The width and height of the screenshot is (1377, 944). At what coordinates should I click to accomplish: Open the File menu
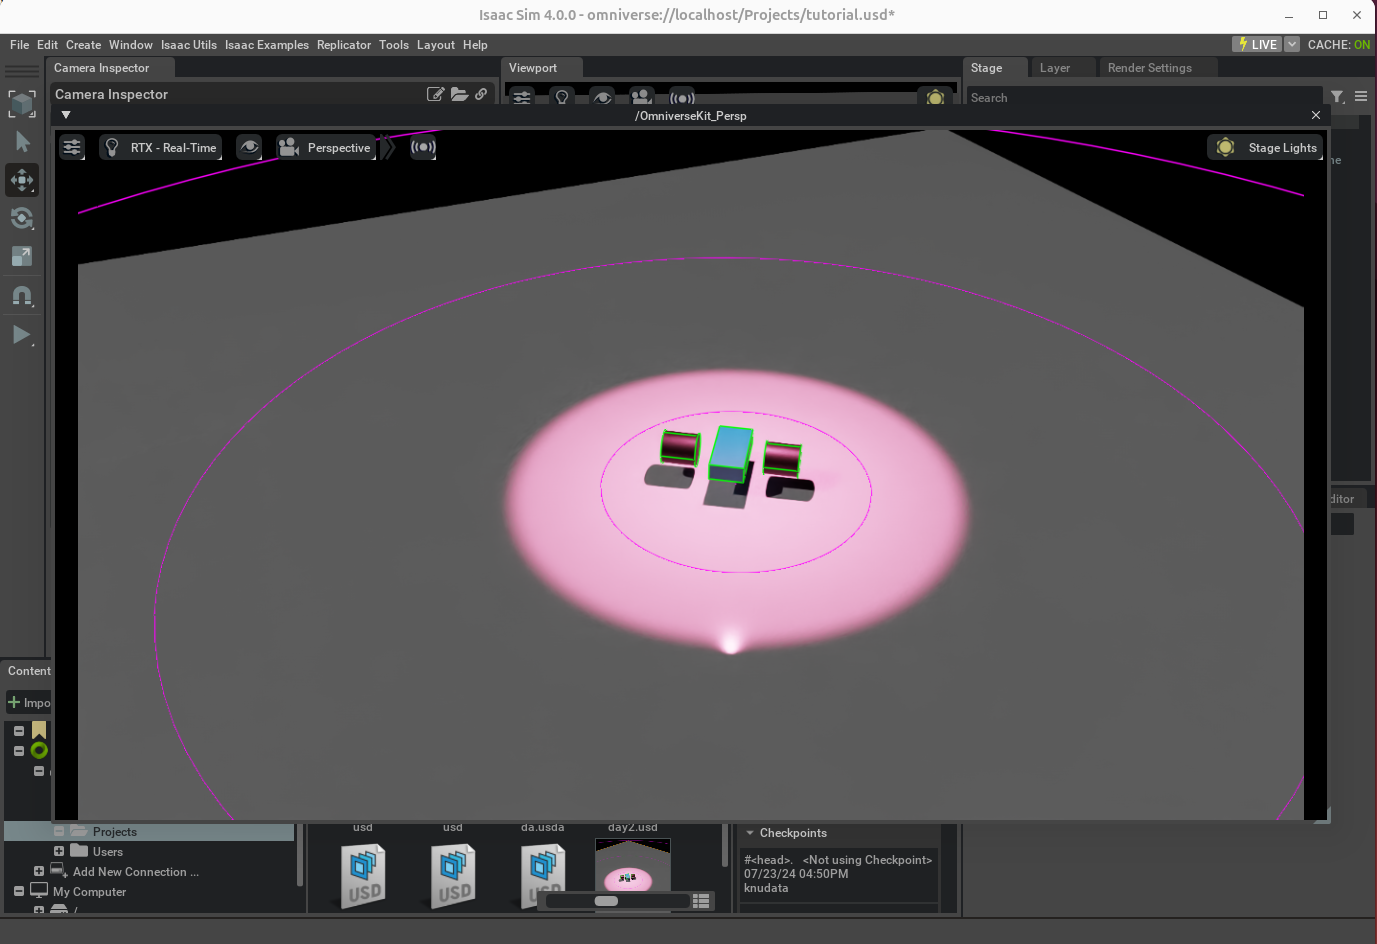[19, 45]
